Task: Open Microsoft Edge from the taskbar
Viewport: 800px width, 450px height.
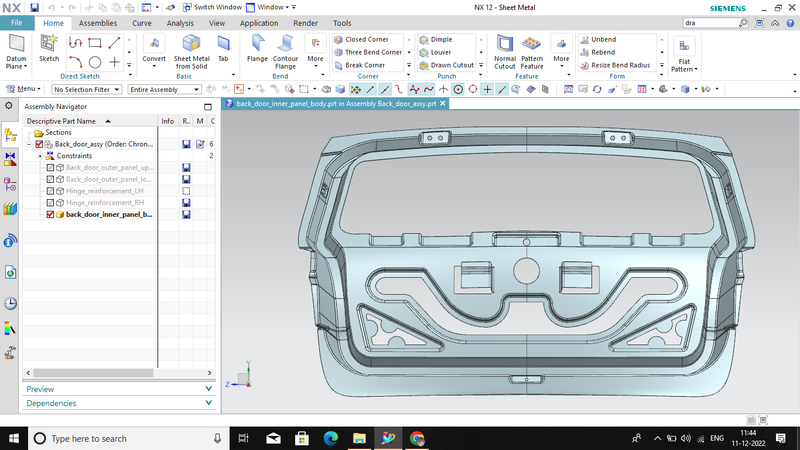Action: click(331, 438)
